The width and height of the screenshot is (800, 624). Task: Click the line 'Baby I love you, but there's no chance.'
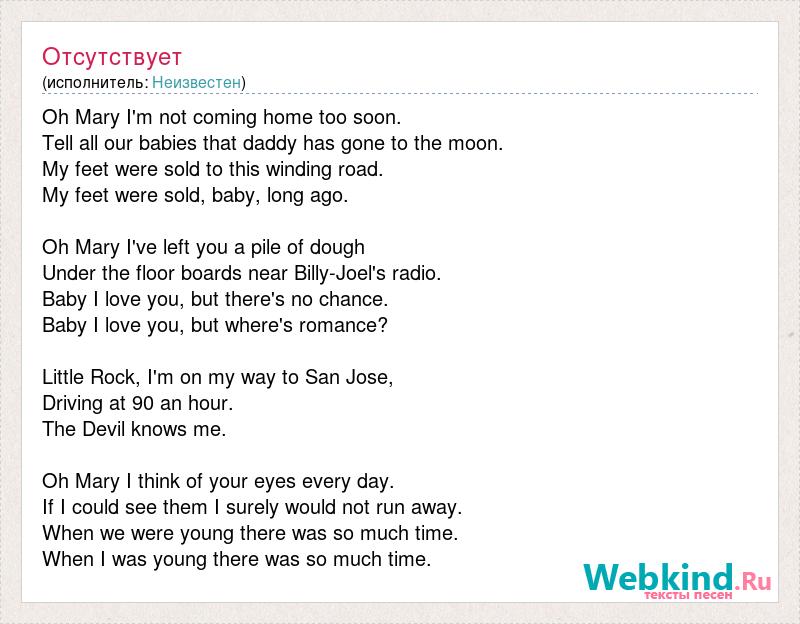pyautogui.click(x=215, y=299)
